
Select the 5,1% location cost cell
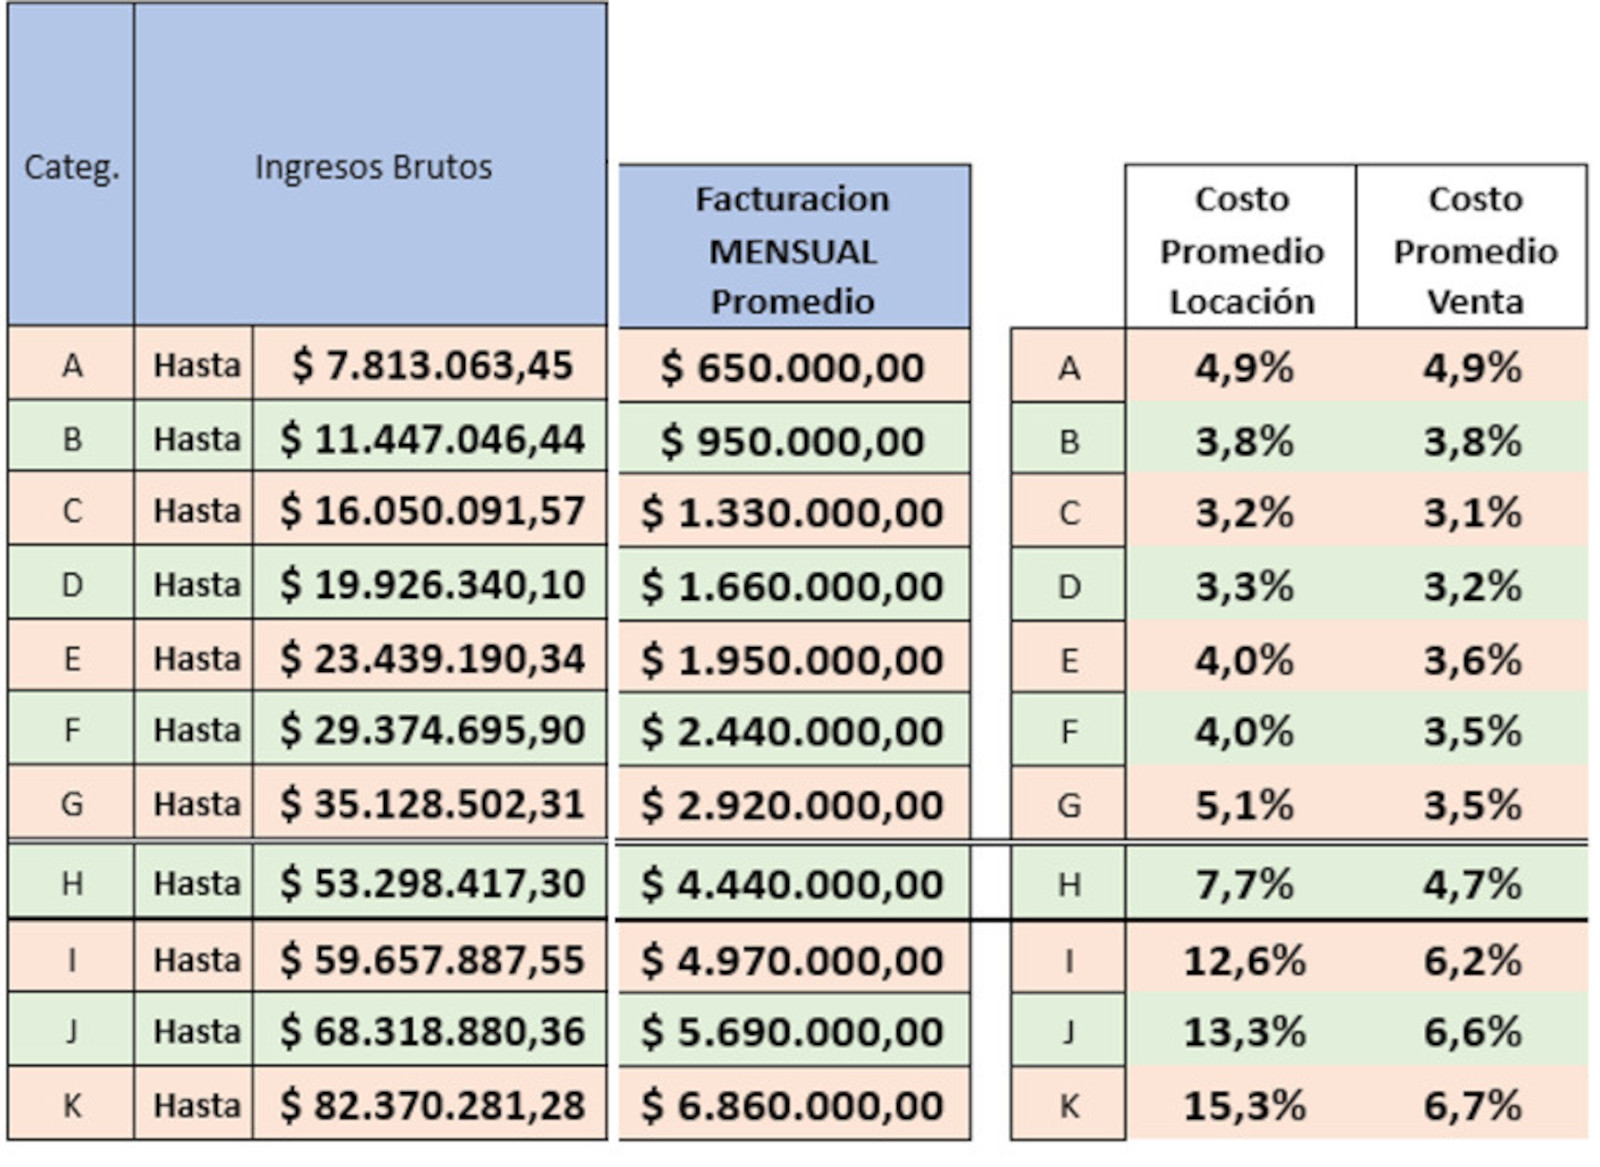point(1244,805)
